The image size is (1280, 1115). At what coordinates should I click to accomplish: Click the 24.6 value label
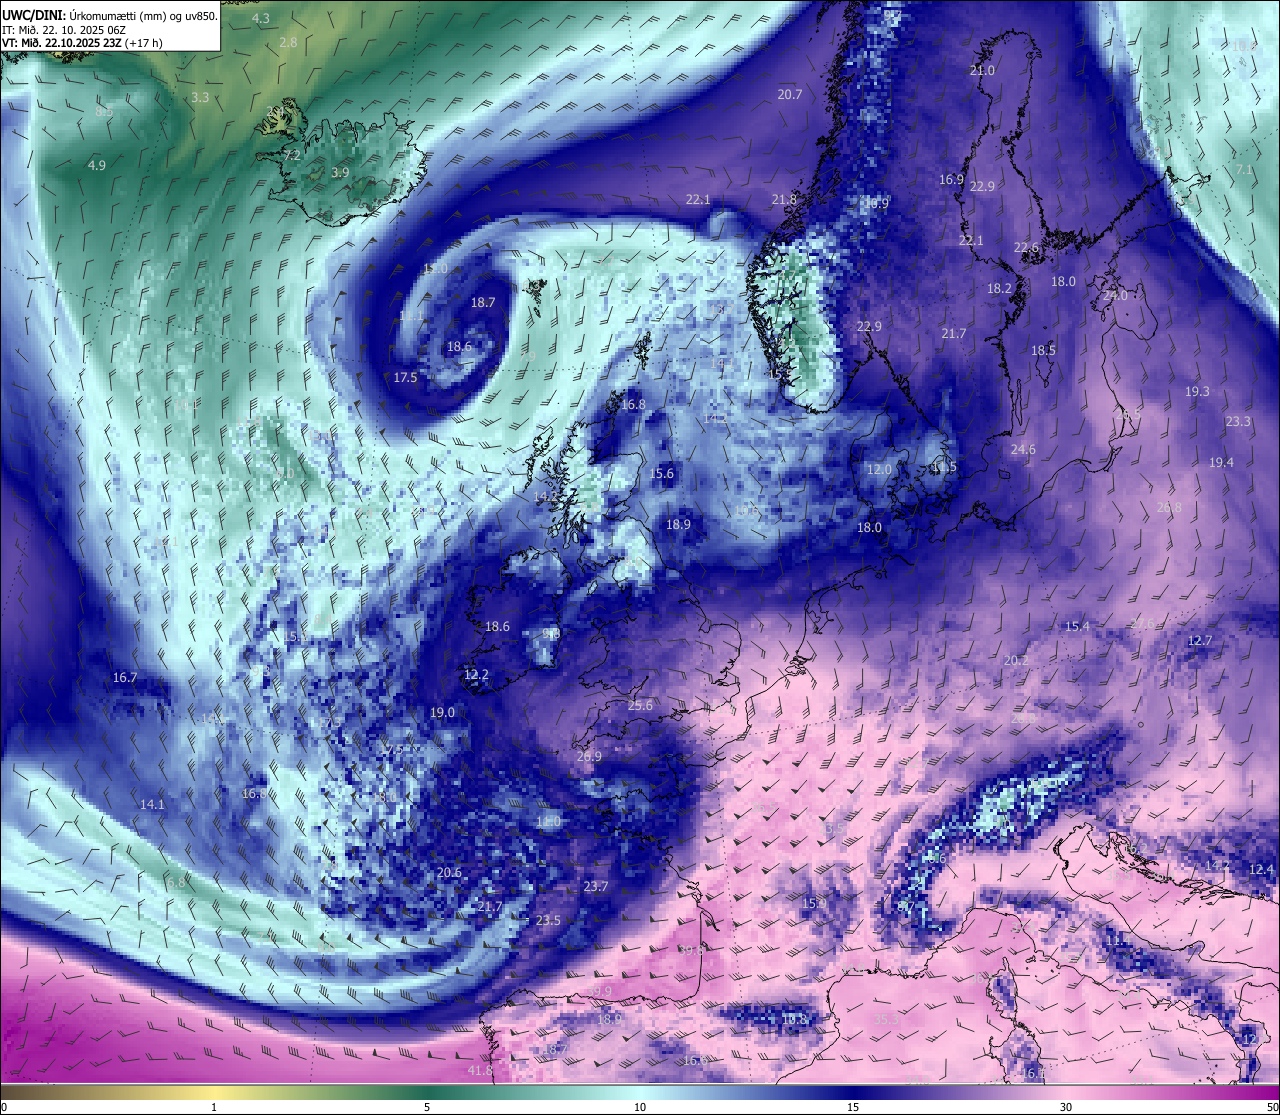pyautogui.click(x=1023, y=449)
